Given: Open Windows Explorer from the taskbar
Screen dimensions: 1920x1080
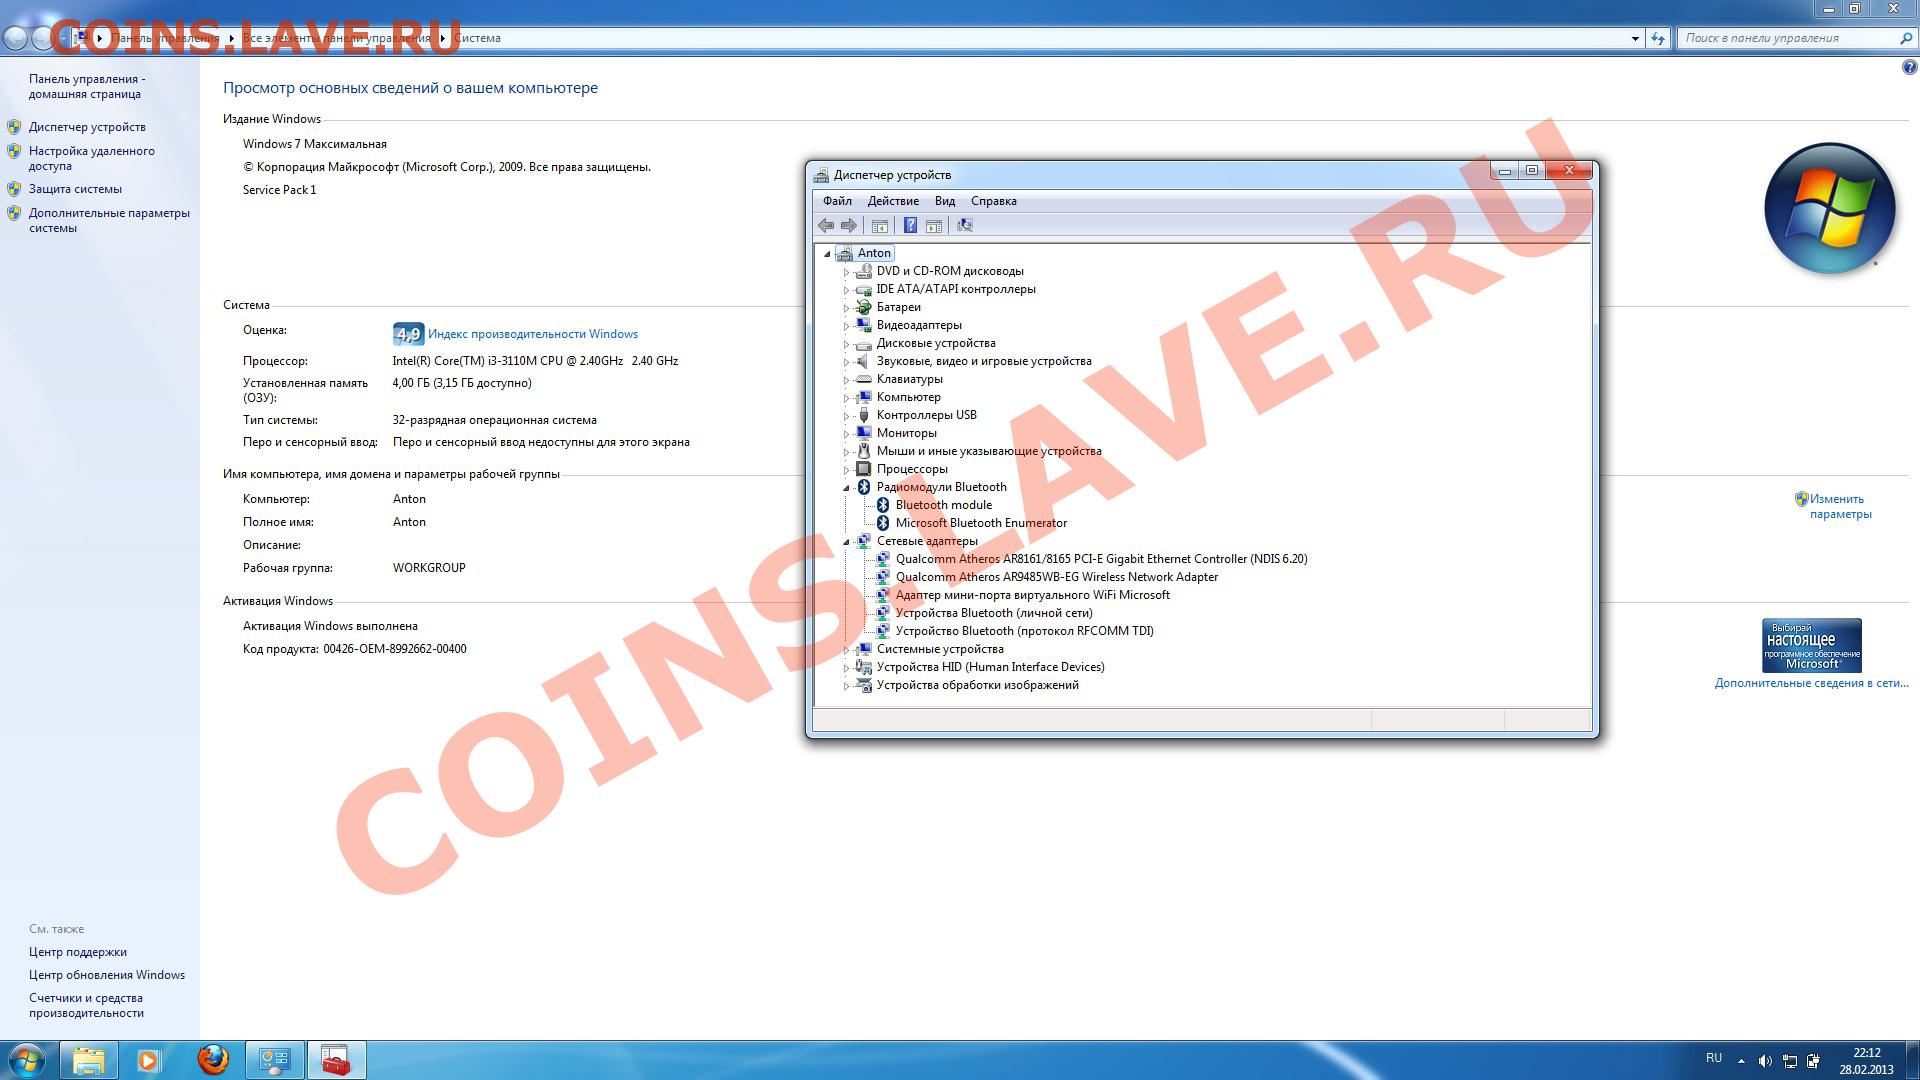Looking at the screenshot, I should pyautogui.click(x=89, y=1060).
